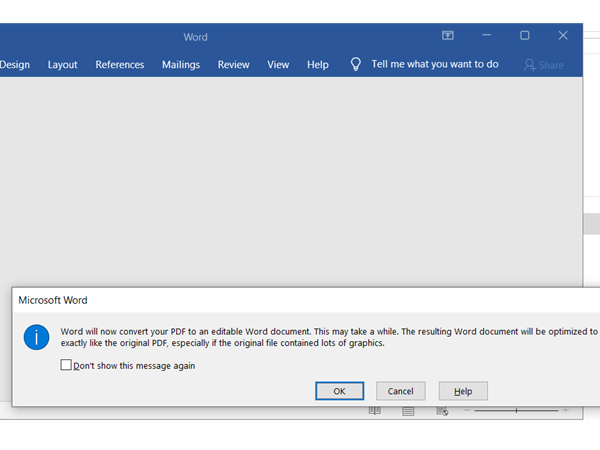
Task: Switch to Read Mode view icon
Action: (x=375, y=411)
